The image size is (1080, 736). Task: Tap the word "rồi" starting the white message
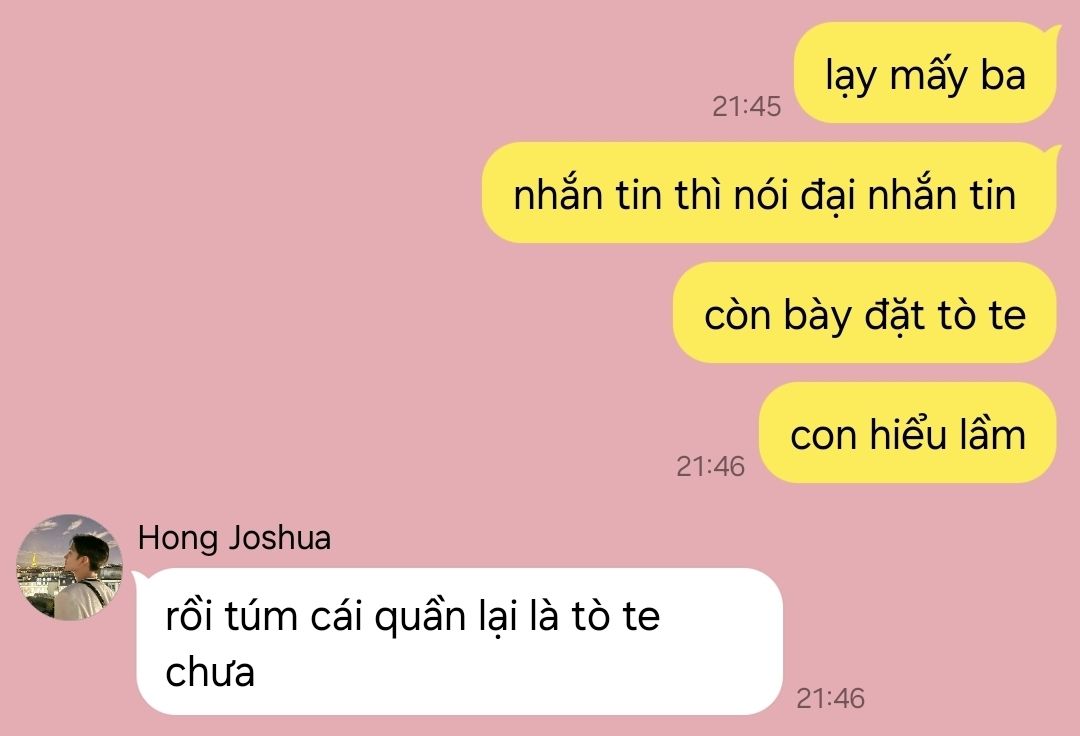coord(189,614)
